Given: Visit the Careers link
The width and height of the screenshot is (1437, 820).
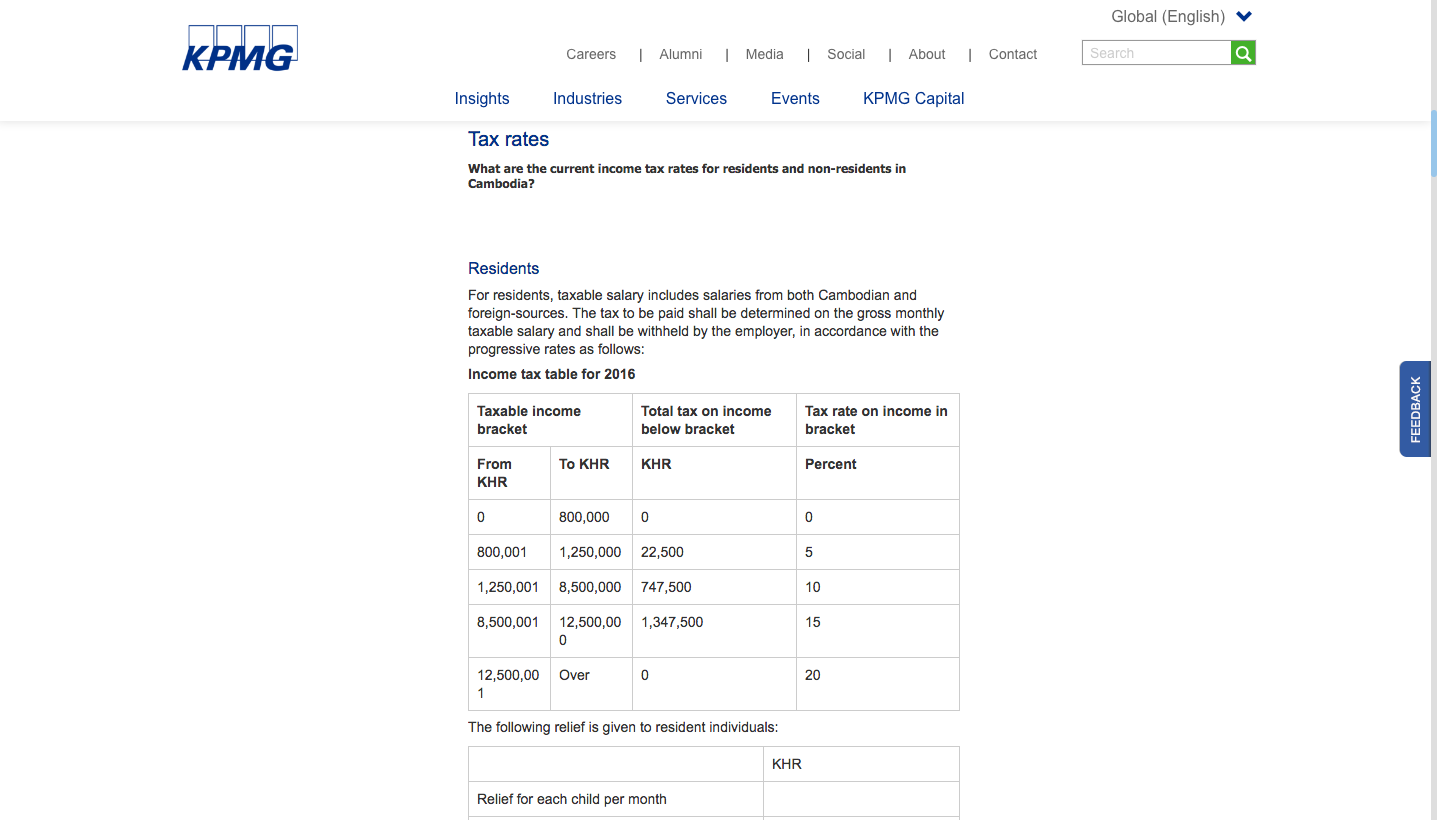Looking at the screenshot, I should (591, 54).
